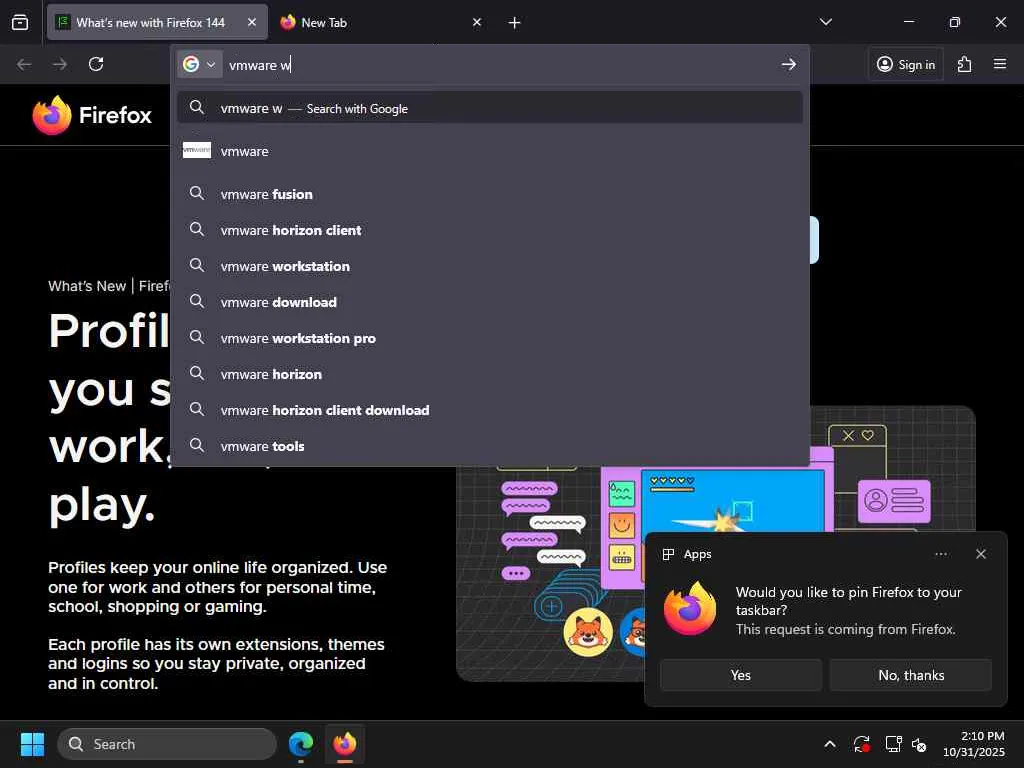Open the Firefox View tab list icon
This screenshot has height=768, width=1024.
pos(20,22)
